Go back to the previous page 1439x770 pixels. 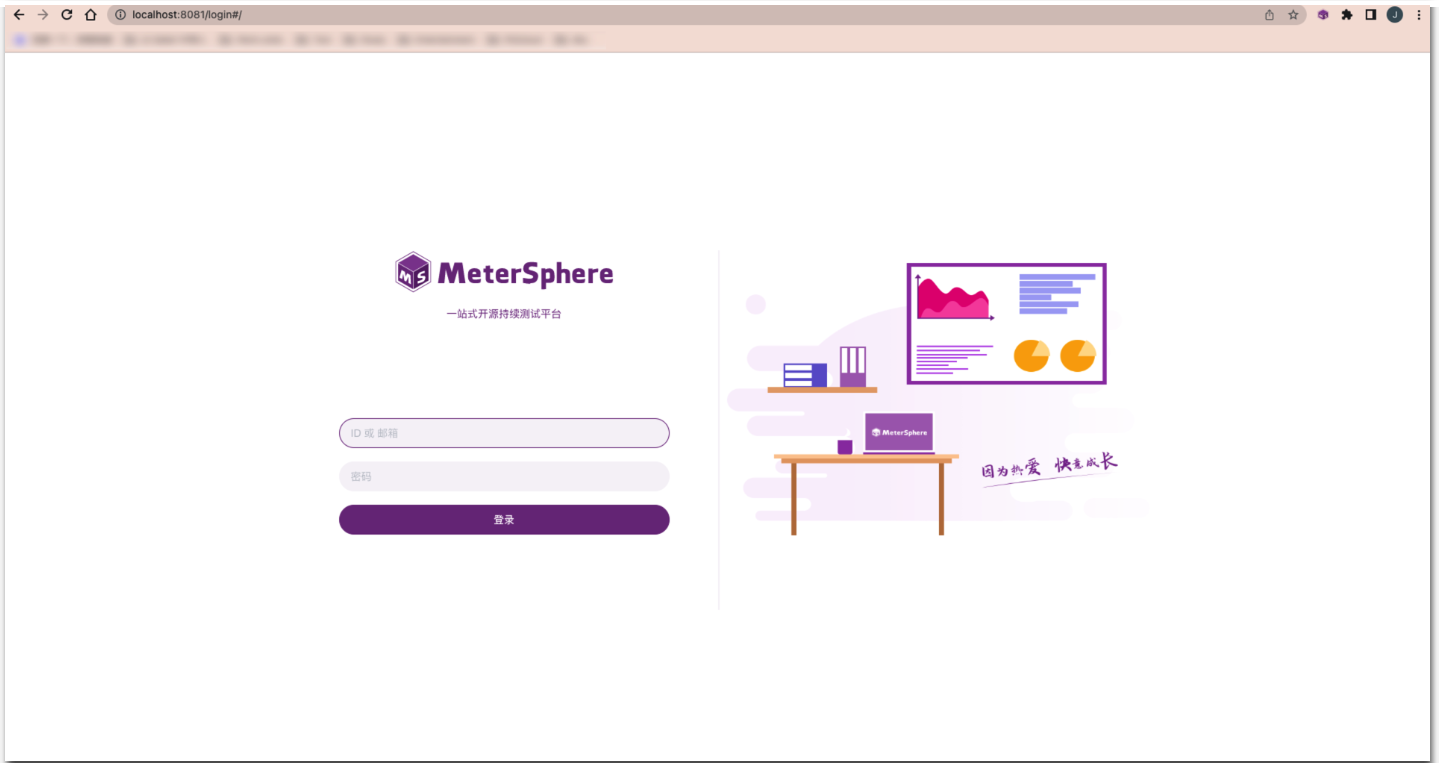point(18,15)
